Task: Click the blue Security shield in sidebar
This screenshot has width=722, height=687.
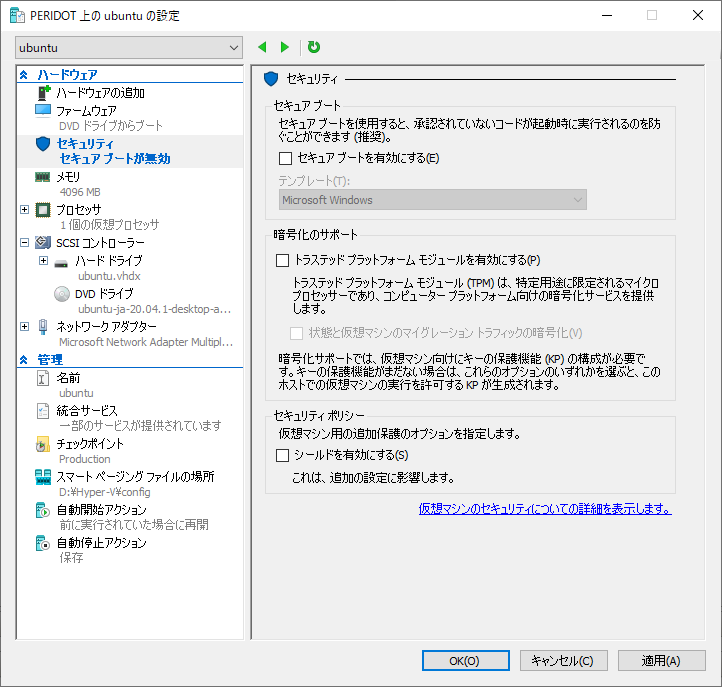Action: tap(43, 144)
